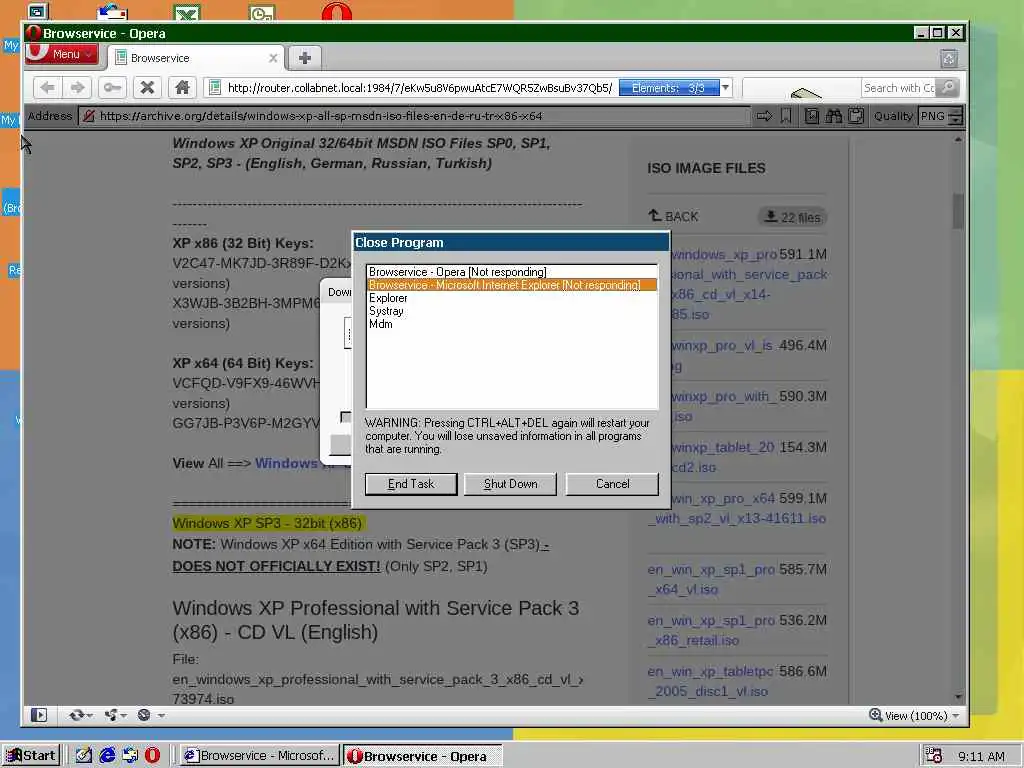Screen dimensions: 1024x768
Task: Change the Quality PNG spinner
Action: click(955, 116)
